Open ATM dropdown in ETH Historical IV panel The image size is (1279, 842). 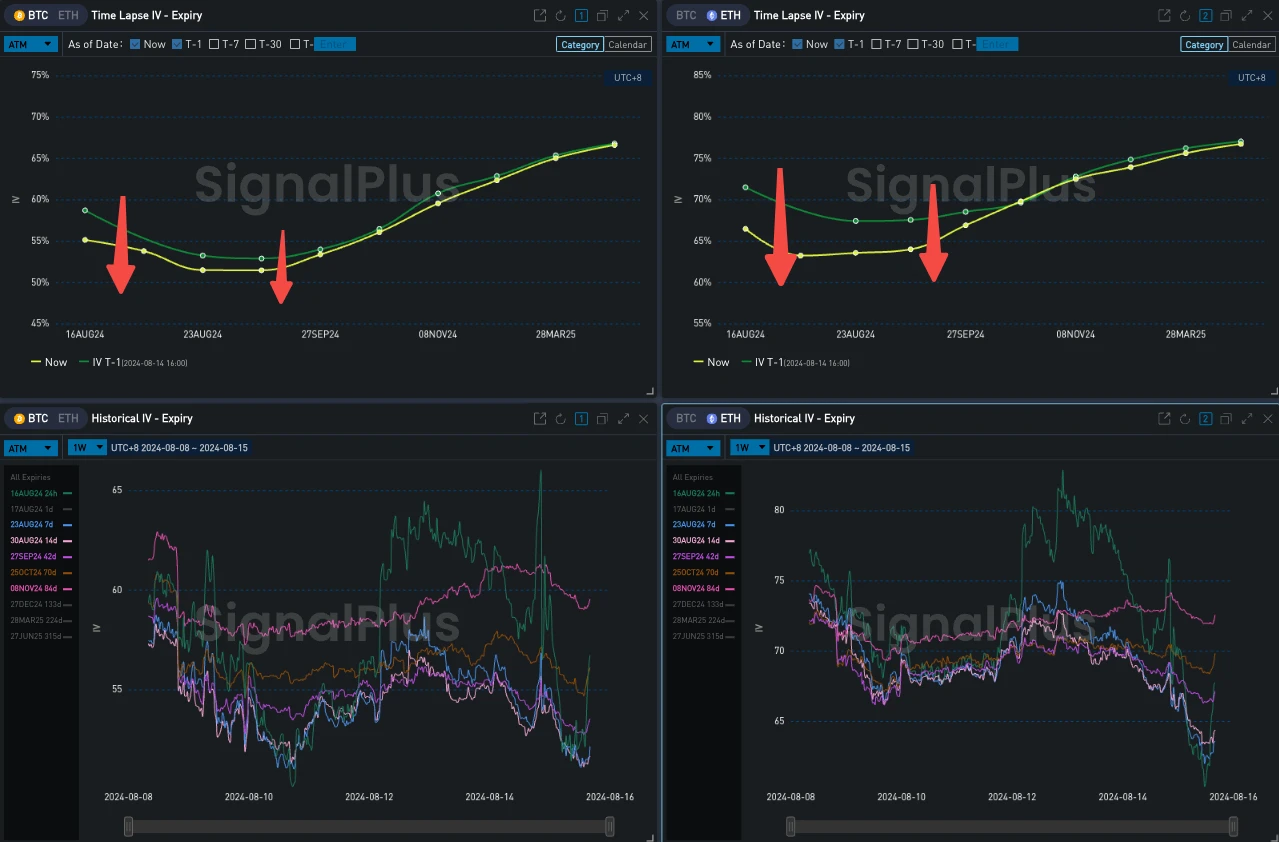click(693, 448)
